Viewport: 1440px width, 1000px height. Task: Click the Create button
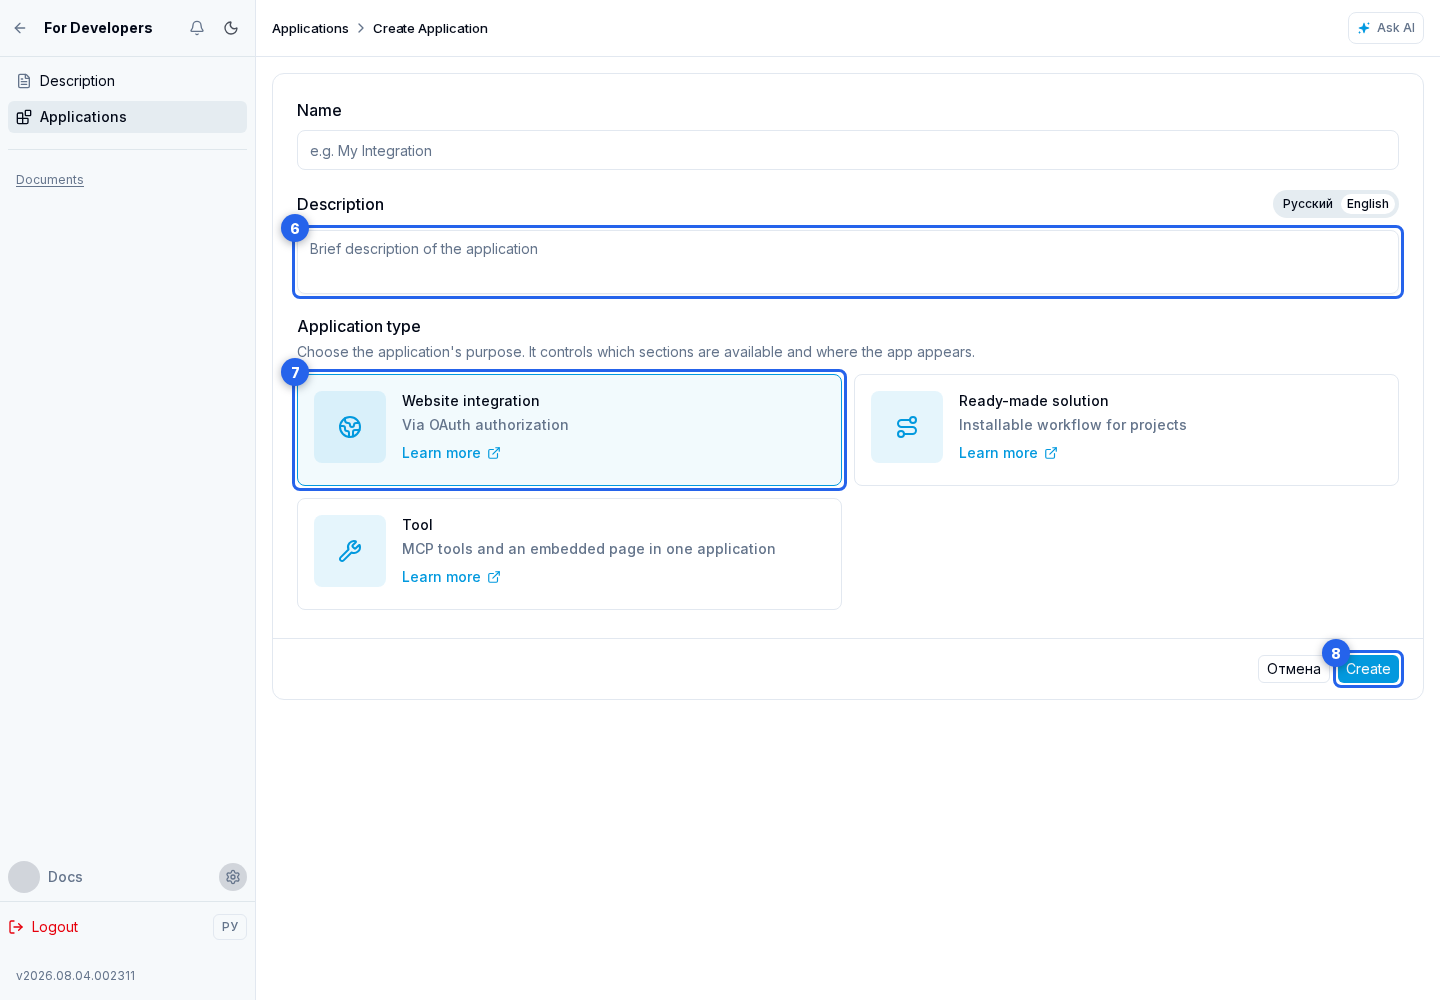[x=1368, y=669]
